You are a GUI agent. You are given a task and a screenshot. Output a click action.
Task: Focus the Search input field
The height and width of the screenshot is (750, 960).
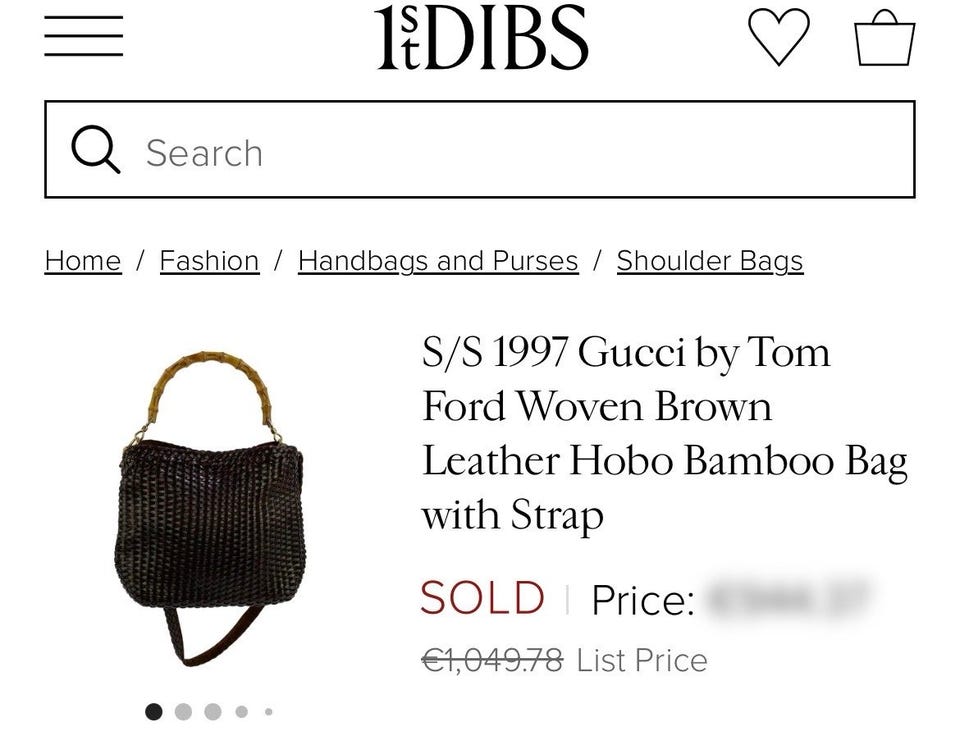[x=479, y=149]
